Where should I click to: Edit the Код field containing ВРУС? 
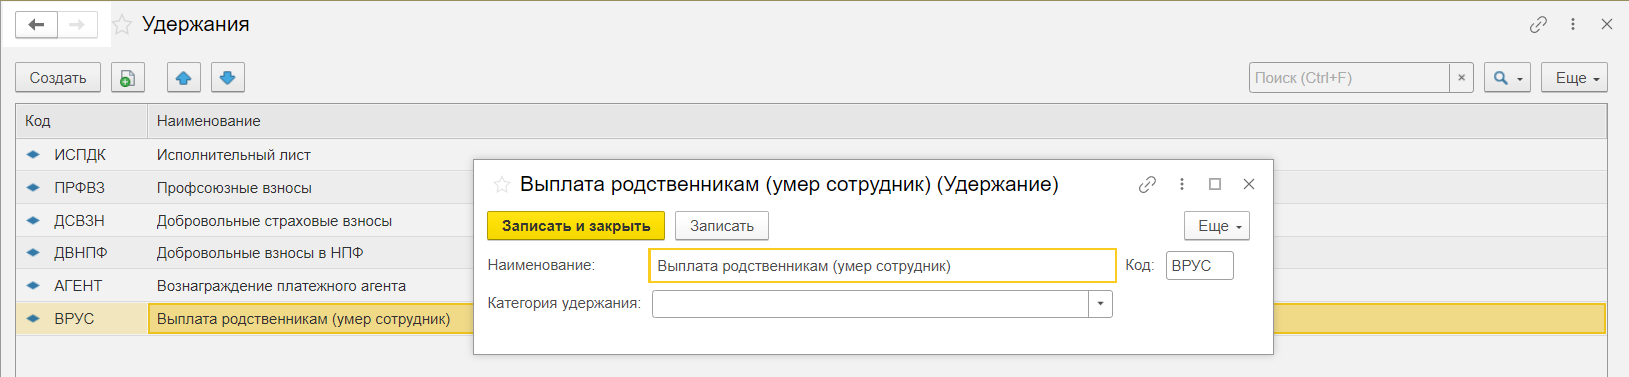click(x=1200, y=266)
